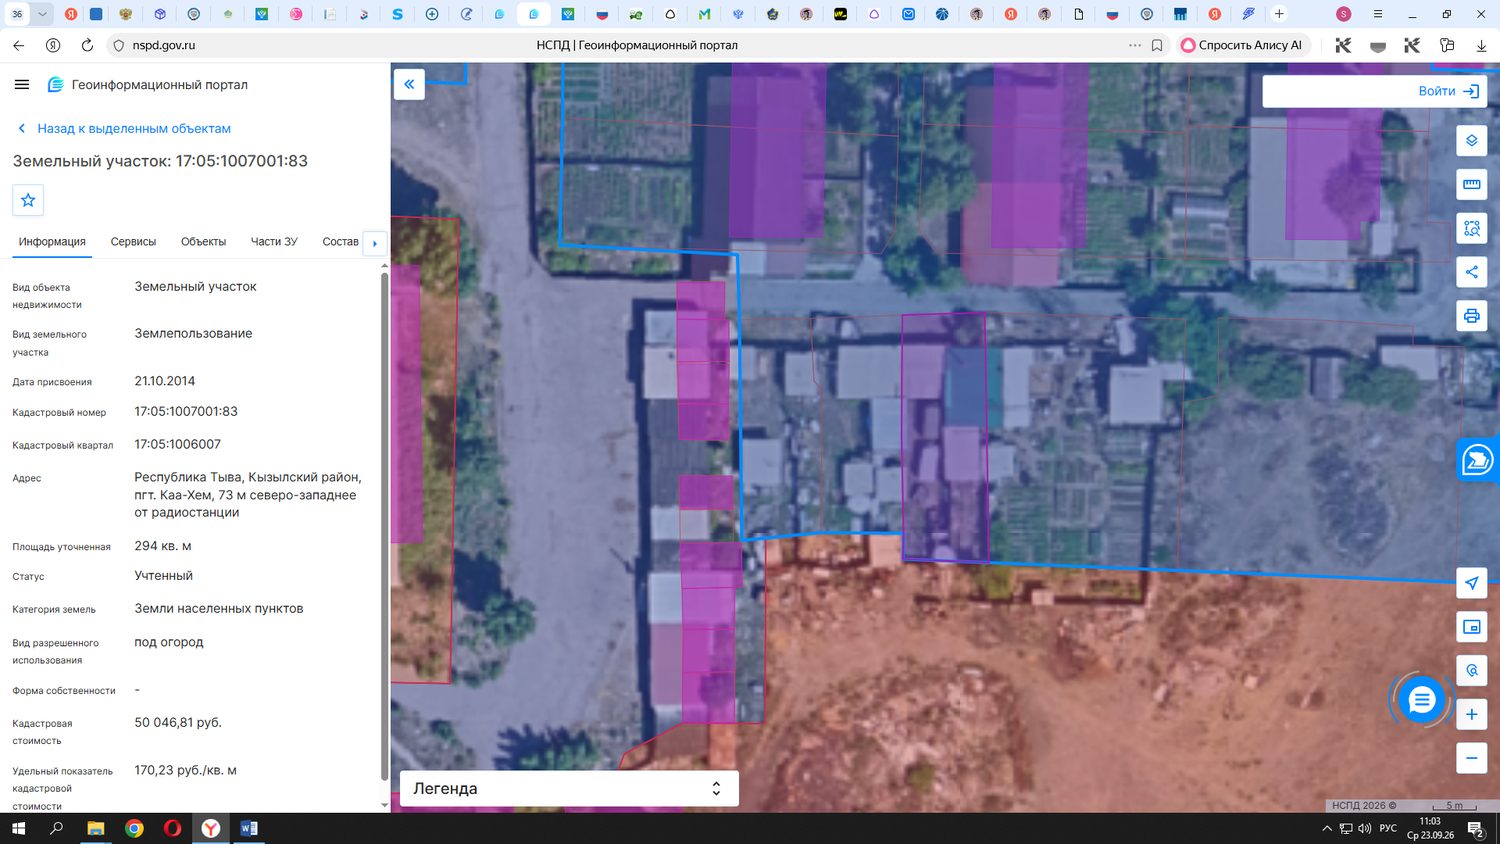Show more tabs with the right arrow
The width and height of the screenshot is (1500, 844).
tap(375, 243)
